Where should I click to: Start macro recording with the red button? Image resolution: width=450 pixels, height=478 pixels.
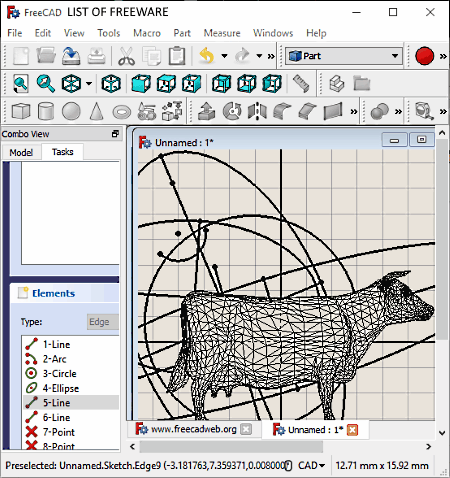click(424, 56)
